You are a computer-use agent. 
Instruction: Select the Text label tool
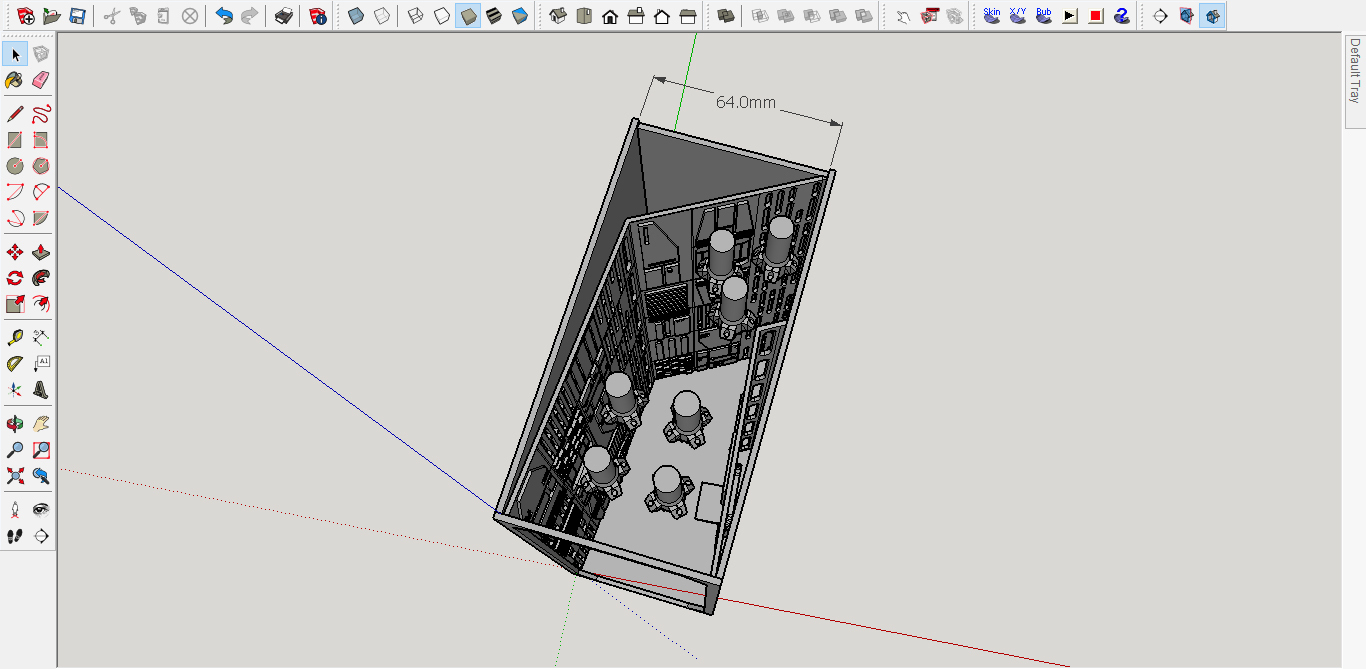[x=41, y=364]
